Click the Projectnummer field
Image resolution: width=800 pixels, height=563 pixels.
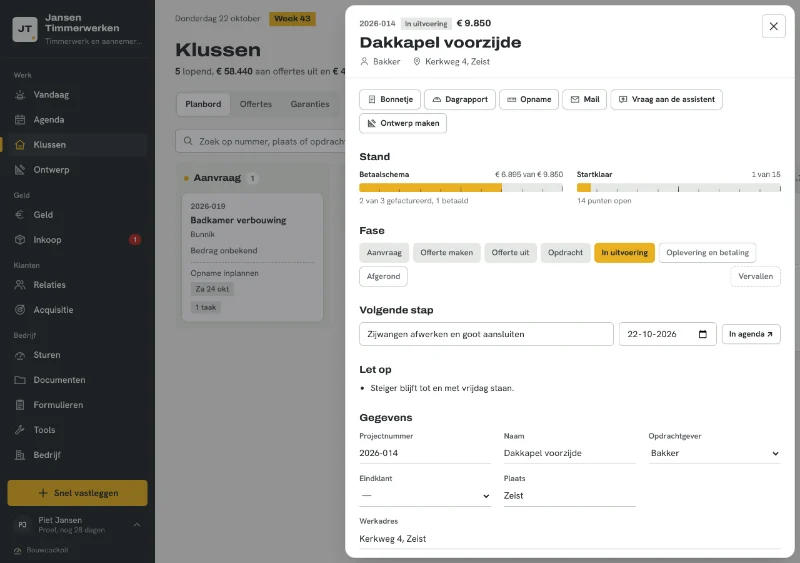point(425,453)
